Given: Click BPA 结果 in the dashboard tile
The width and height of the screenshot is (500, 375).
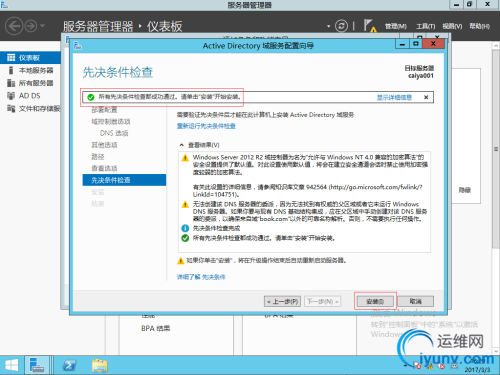Looking at the screenshot, I should [x=156, y=328].
